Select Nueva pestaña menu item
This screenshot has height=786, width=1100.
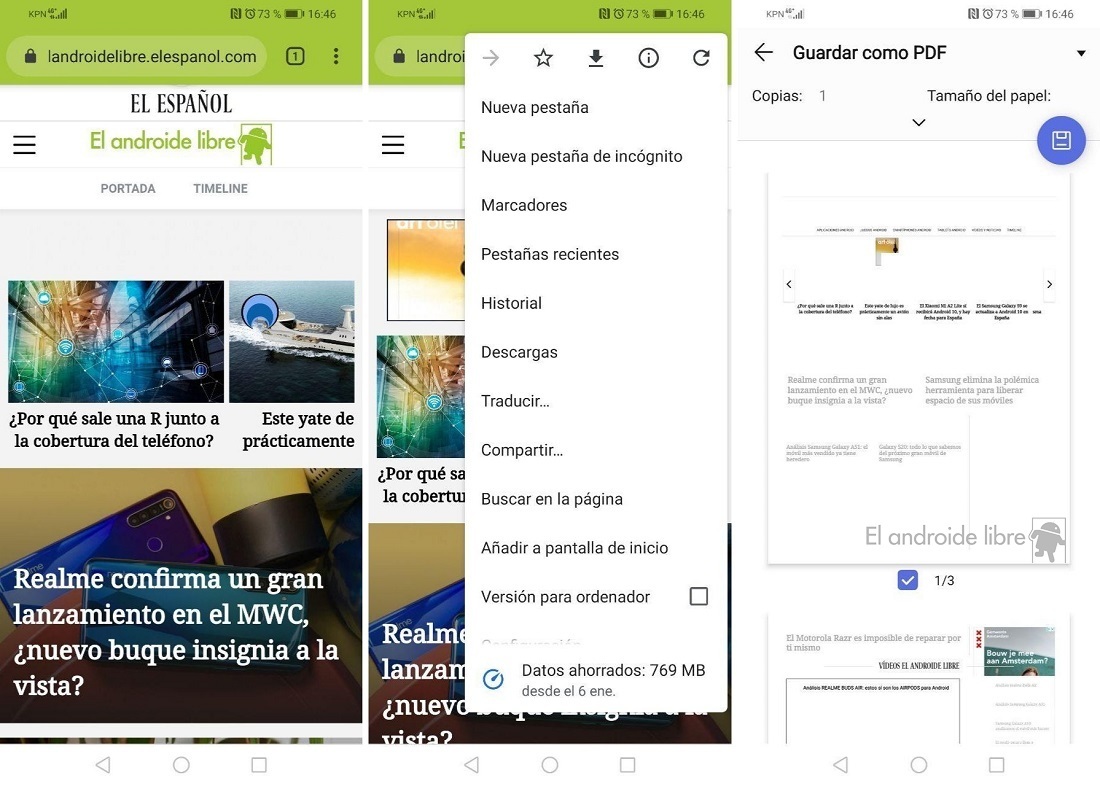click(595, 107)
